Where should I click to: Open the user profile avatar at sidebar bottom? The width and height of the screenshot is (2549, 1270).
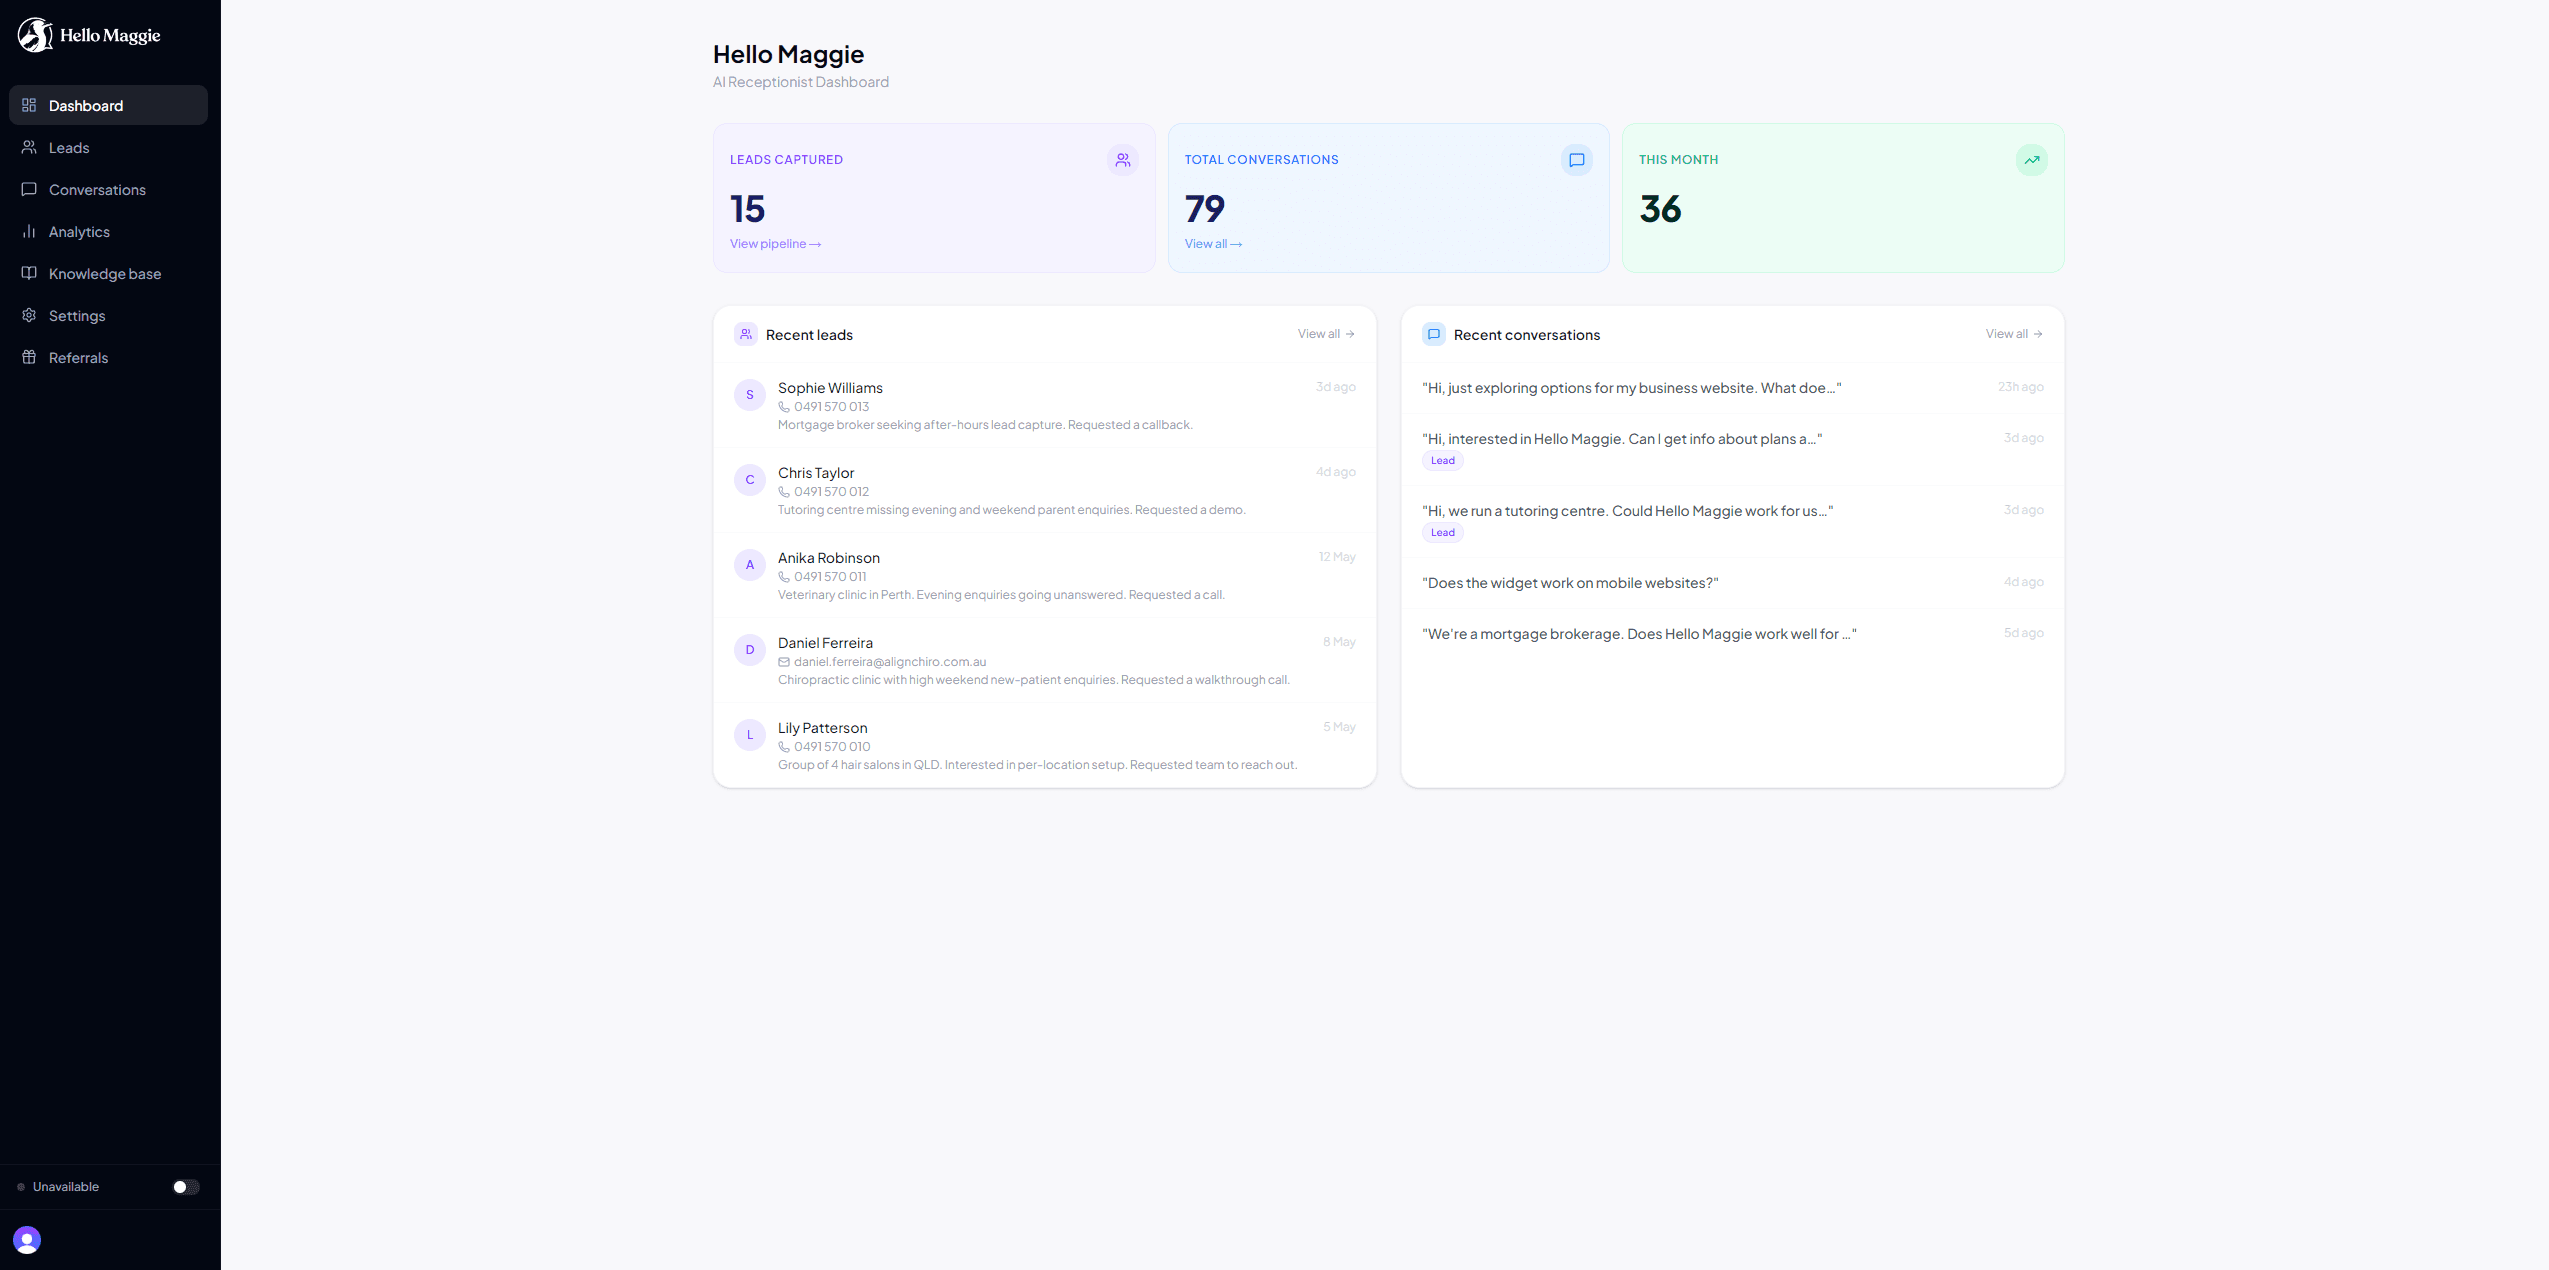click(27, 1240)
